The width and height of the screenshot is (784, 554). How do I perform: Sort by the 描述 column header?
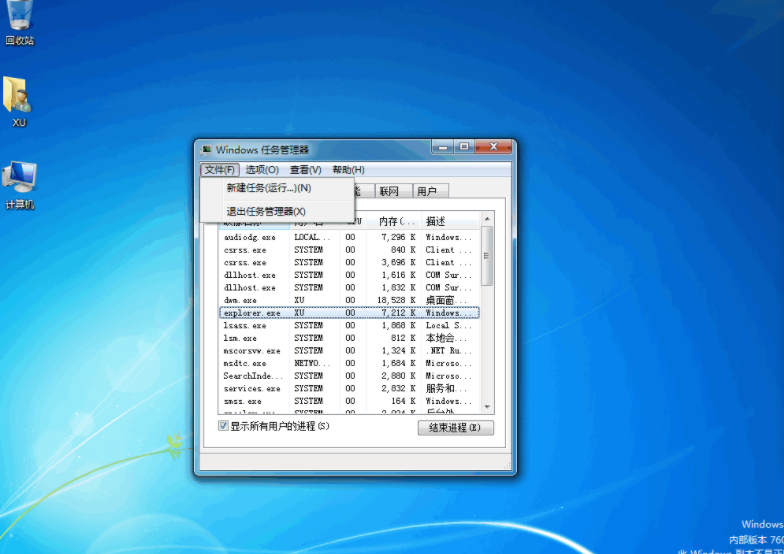point(450,221)
